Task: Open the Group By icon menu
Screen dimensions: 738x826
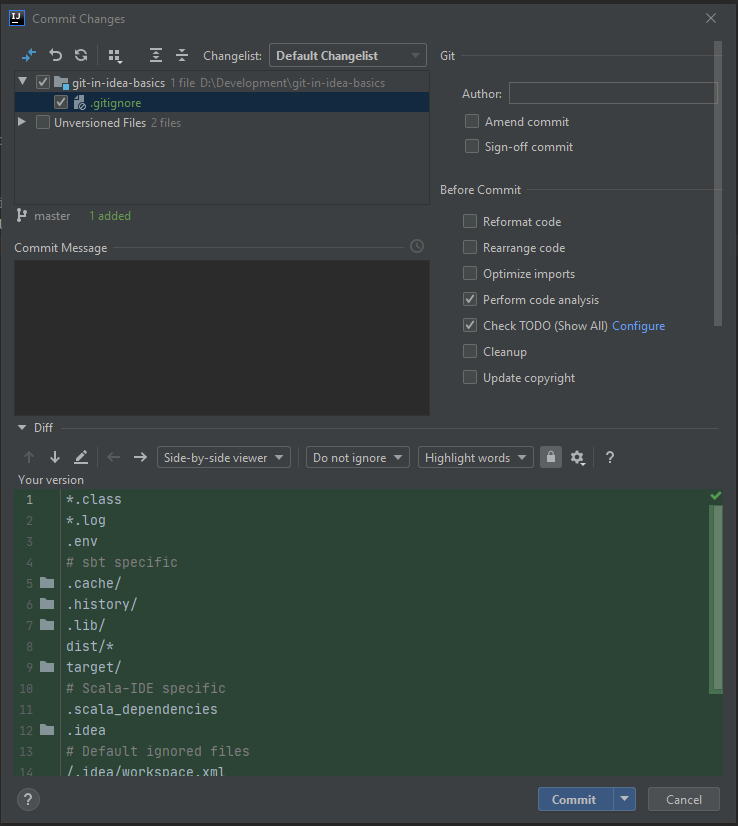Action: [115, 56]
